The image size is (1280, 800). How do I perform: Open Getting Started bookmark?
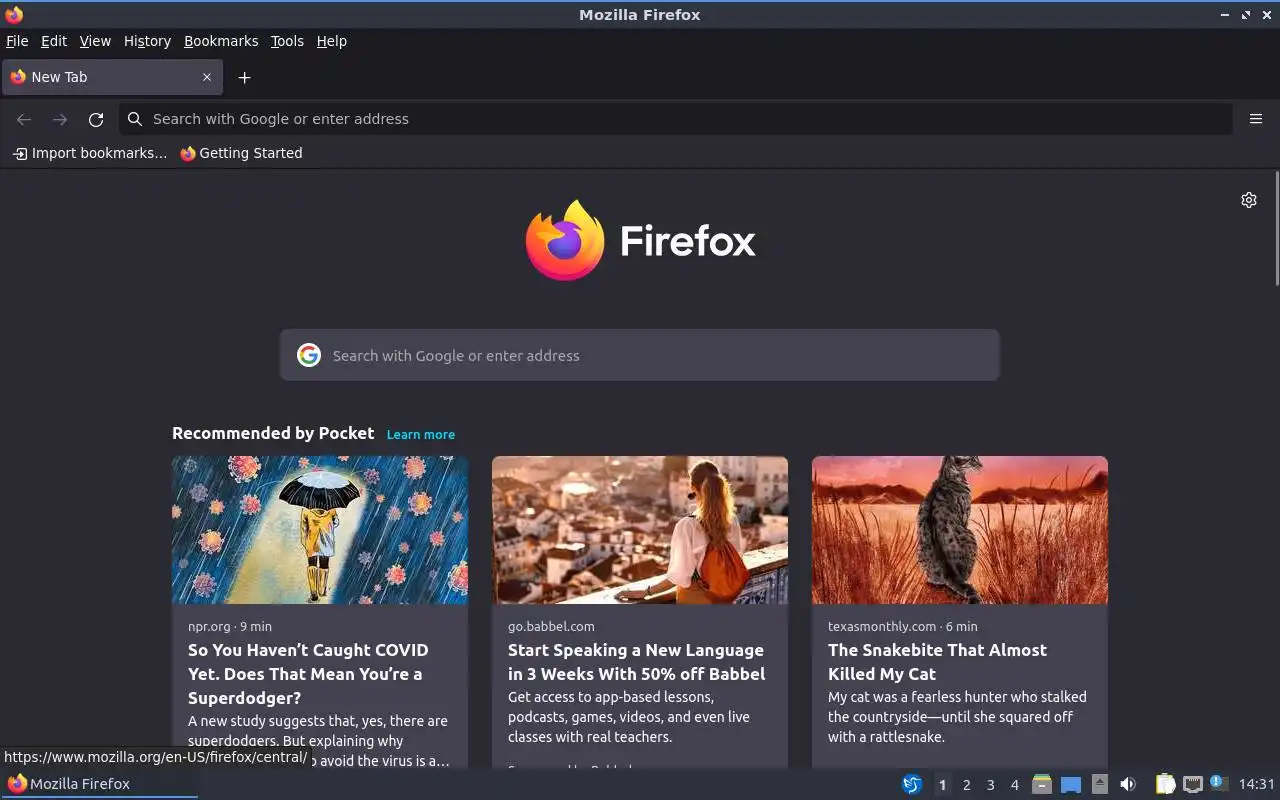(241, 153)
